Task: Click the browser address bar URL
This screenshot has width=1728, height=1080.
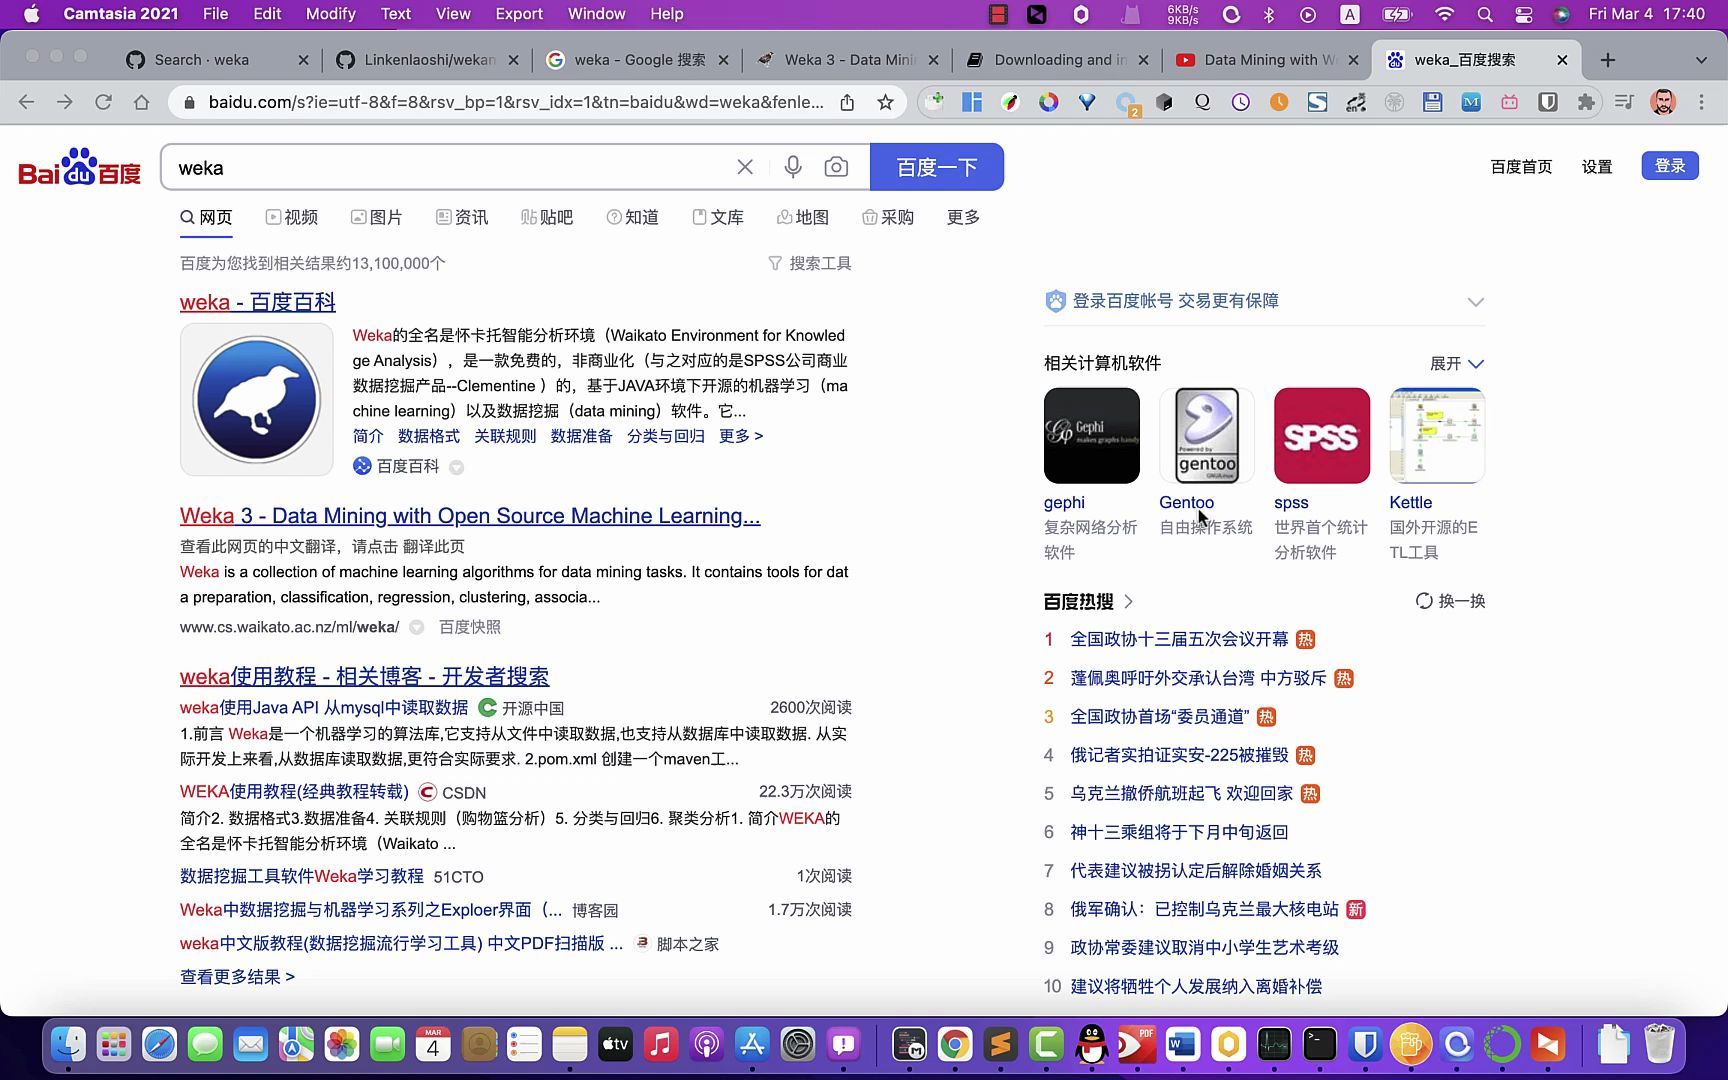Action: coord(516,102)
